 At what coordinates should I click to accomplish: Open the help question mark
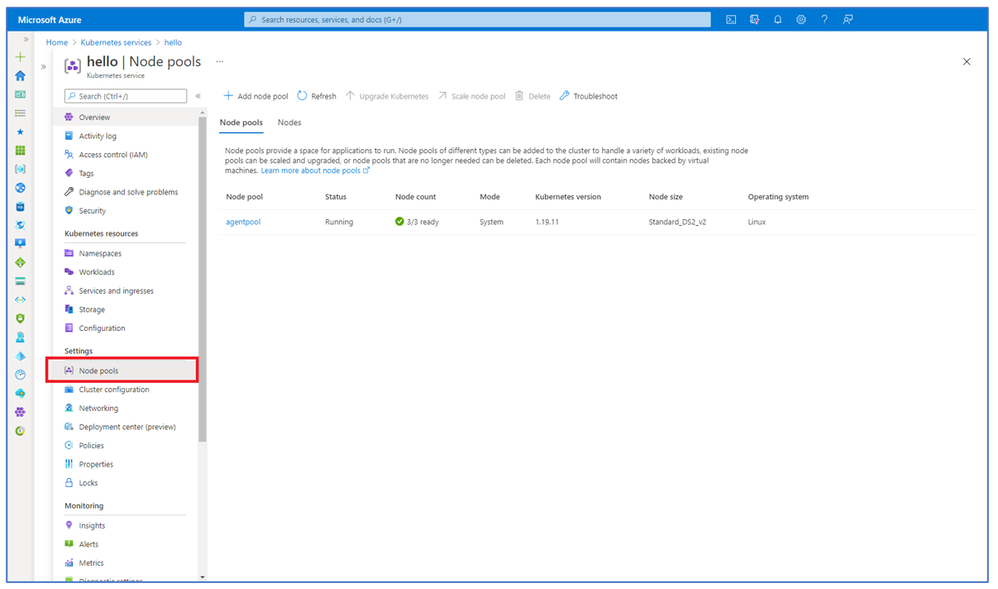(824, 20)
